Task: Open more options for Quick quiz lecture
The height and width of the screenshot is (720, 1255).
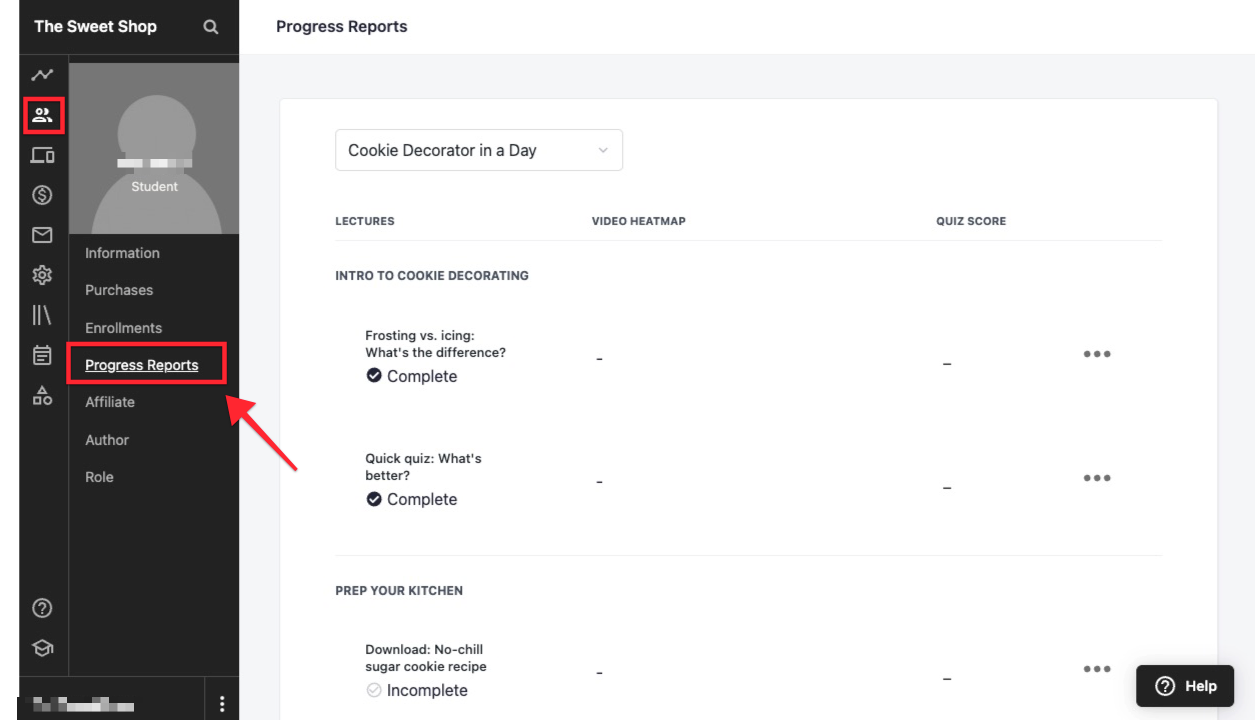Action: coord(1097,478)
